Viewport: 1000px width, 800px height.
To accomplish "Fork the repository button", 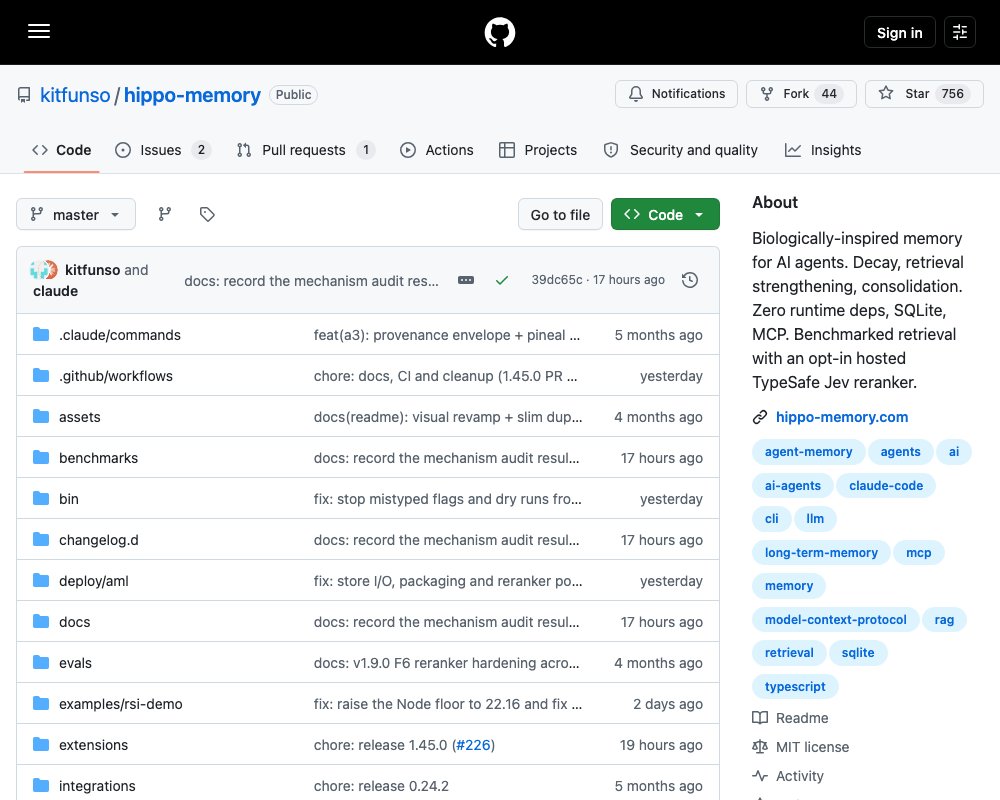I will coord(801,94).
